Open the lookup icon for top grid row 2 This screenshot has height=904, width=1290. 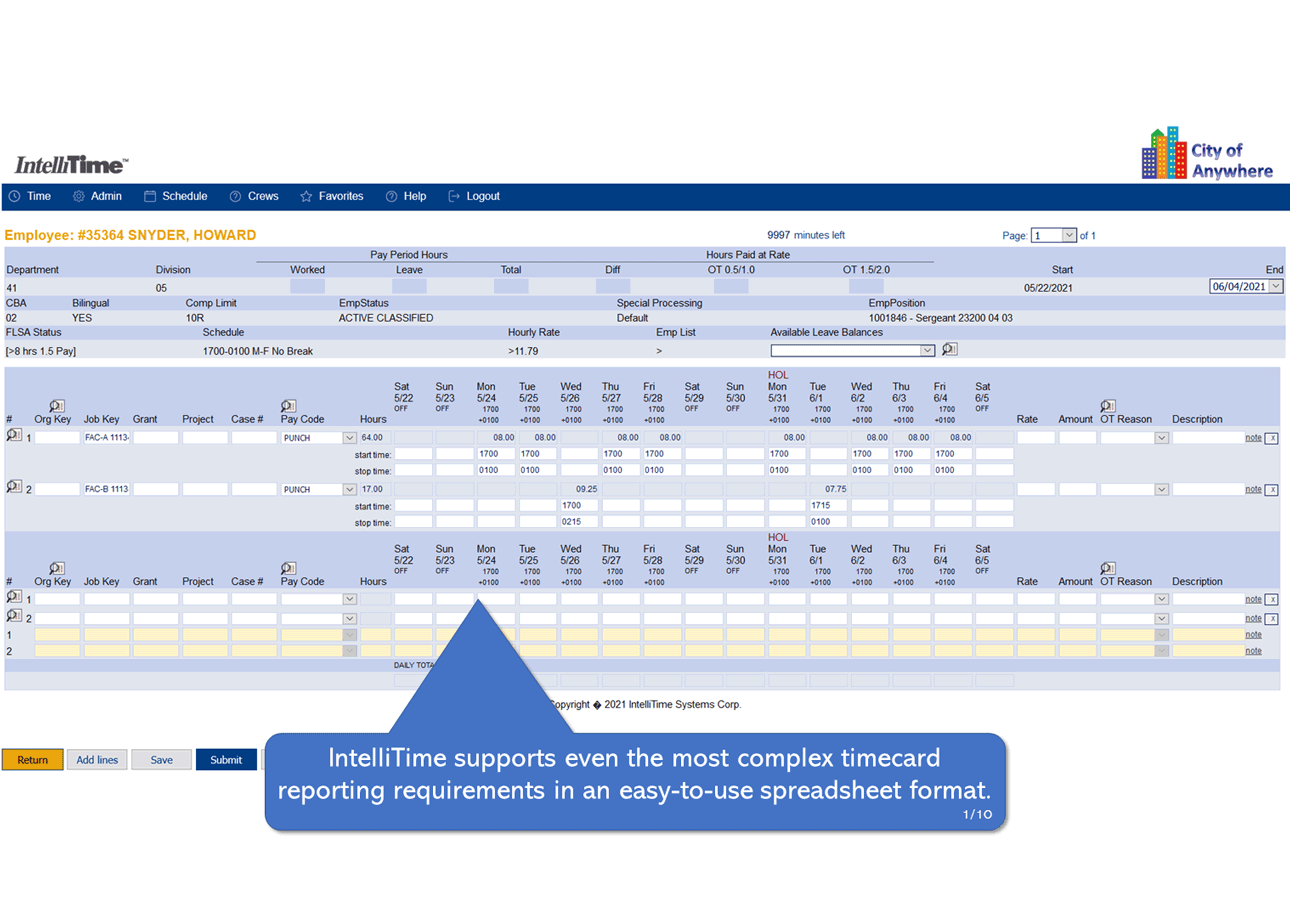(x=14, y=487)
